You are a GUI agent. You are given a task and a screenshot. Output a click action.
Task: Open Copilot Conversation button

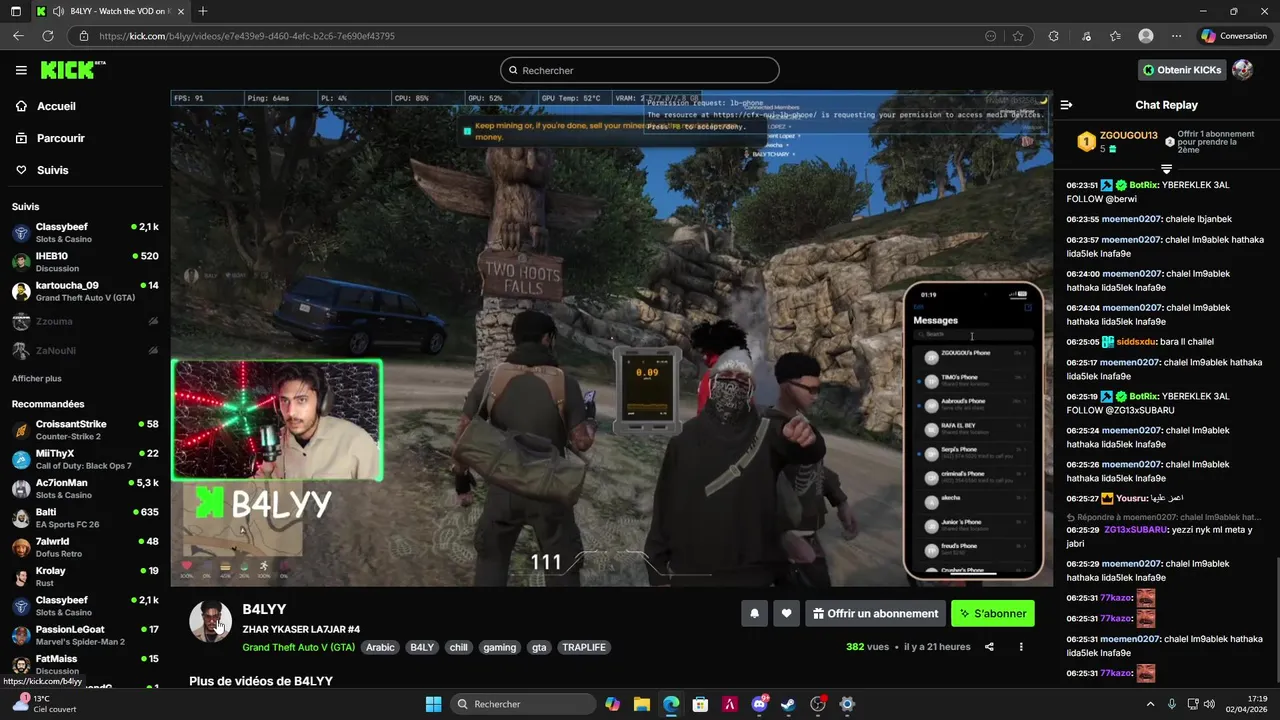coord(1234,36)
